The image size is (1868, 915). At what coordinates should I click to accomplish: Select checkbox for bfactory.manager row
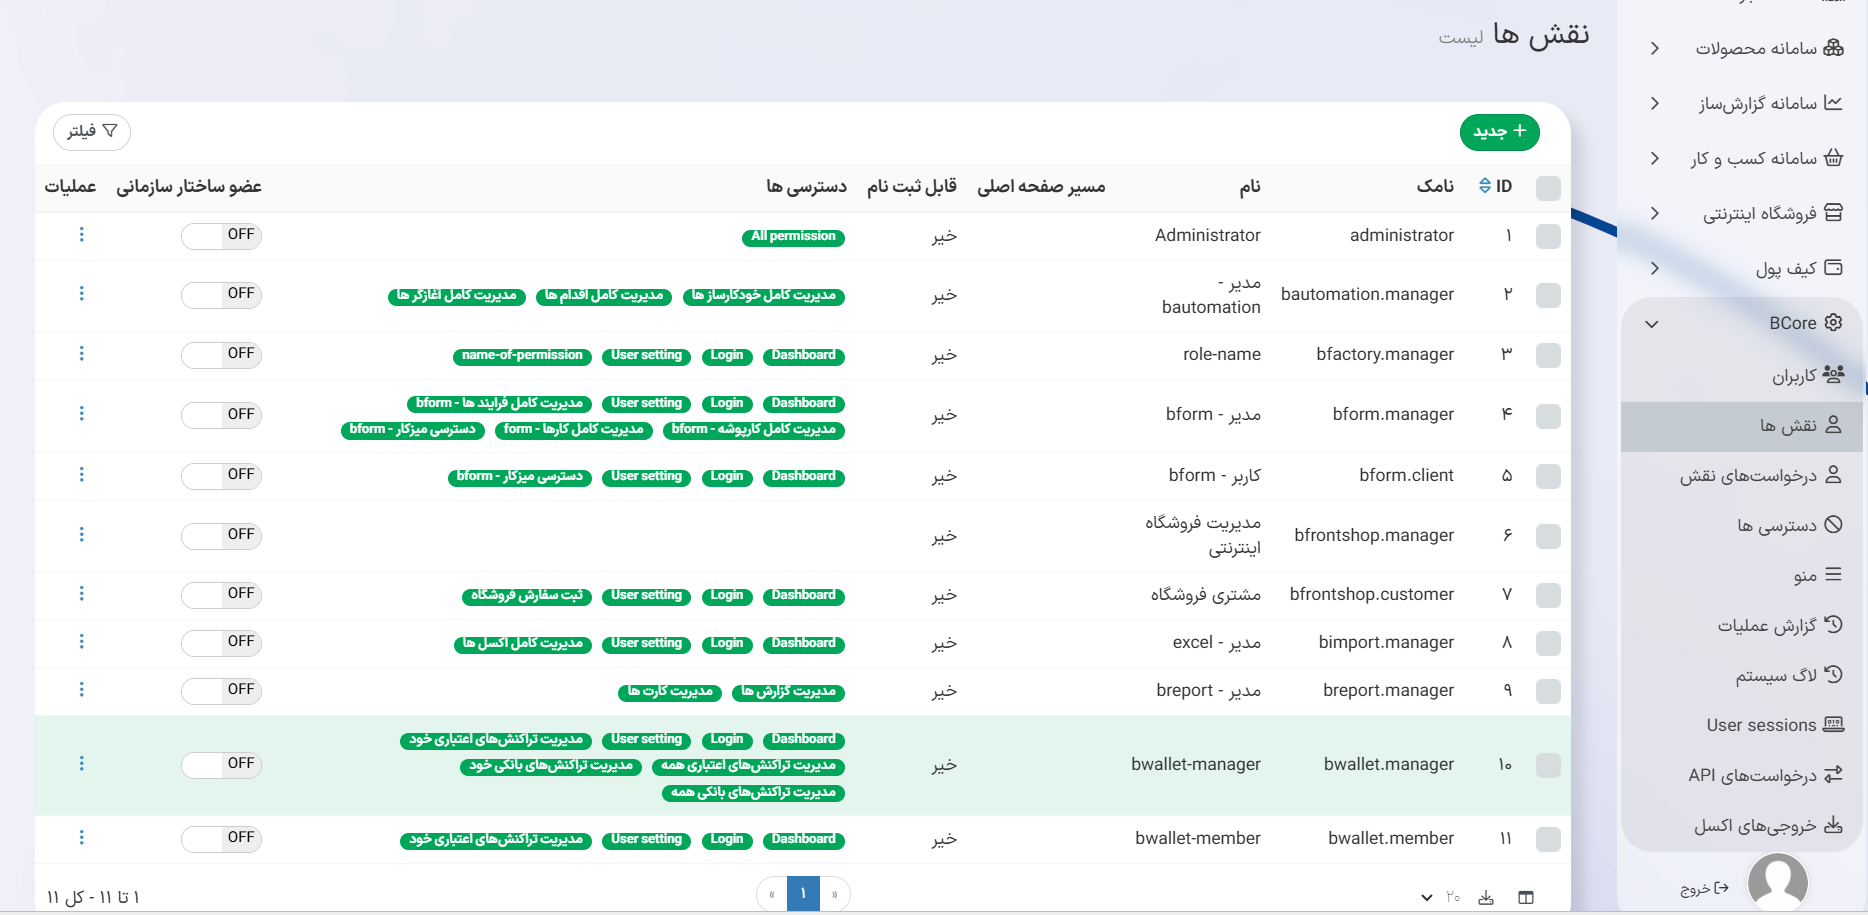pyautogui.click(x=1548, y=355)
